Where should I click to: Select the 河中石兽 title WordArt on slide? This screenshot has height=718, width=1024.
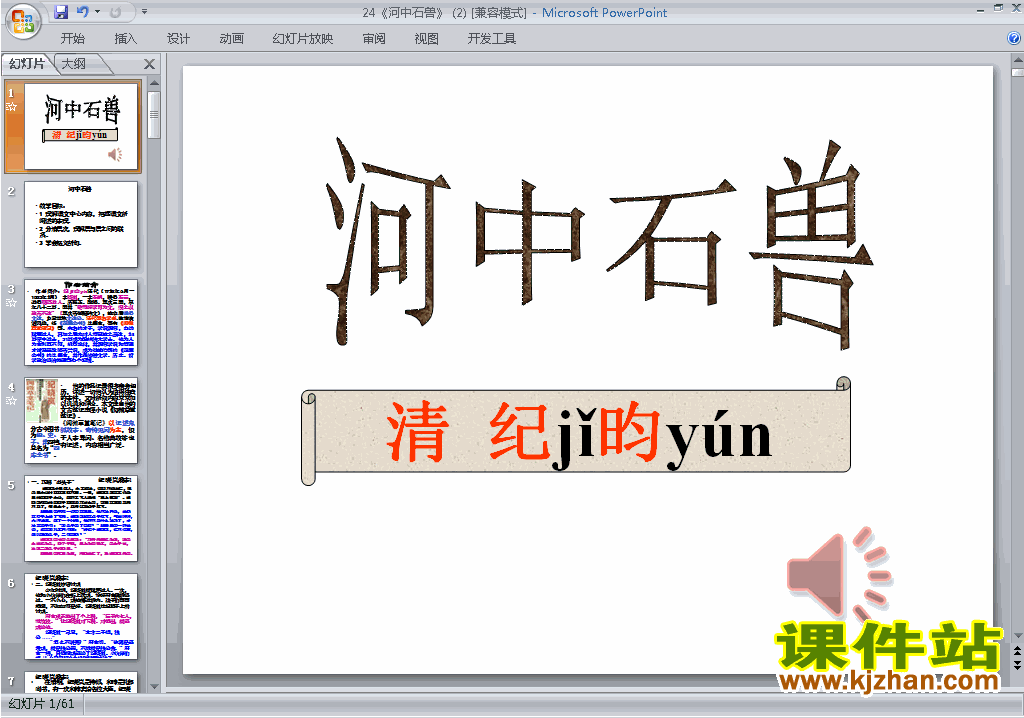pos(599,243)
